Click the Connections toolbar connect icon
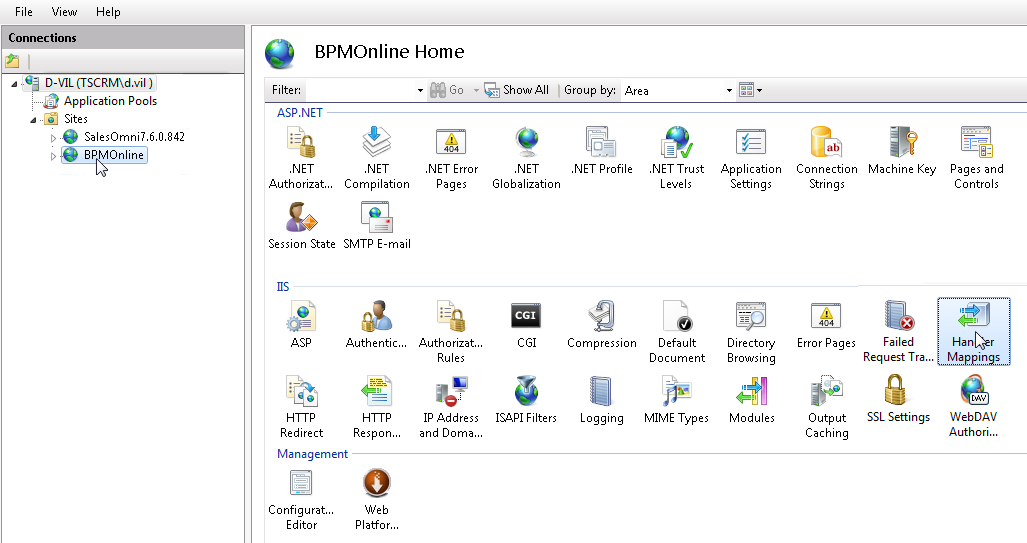Viewport: 1027px width, 543px height. click(12, 62)
